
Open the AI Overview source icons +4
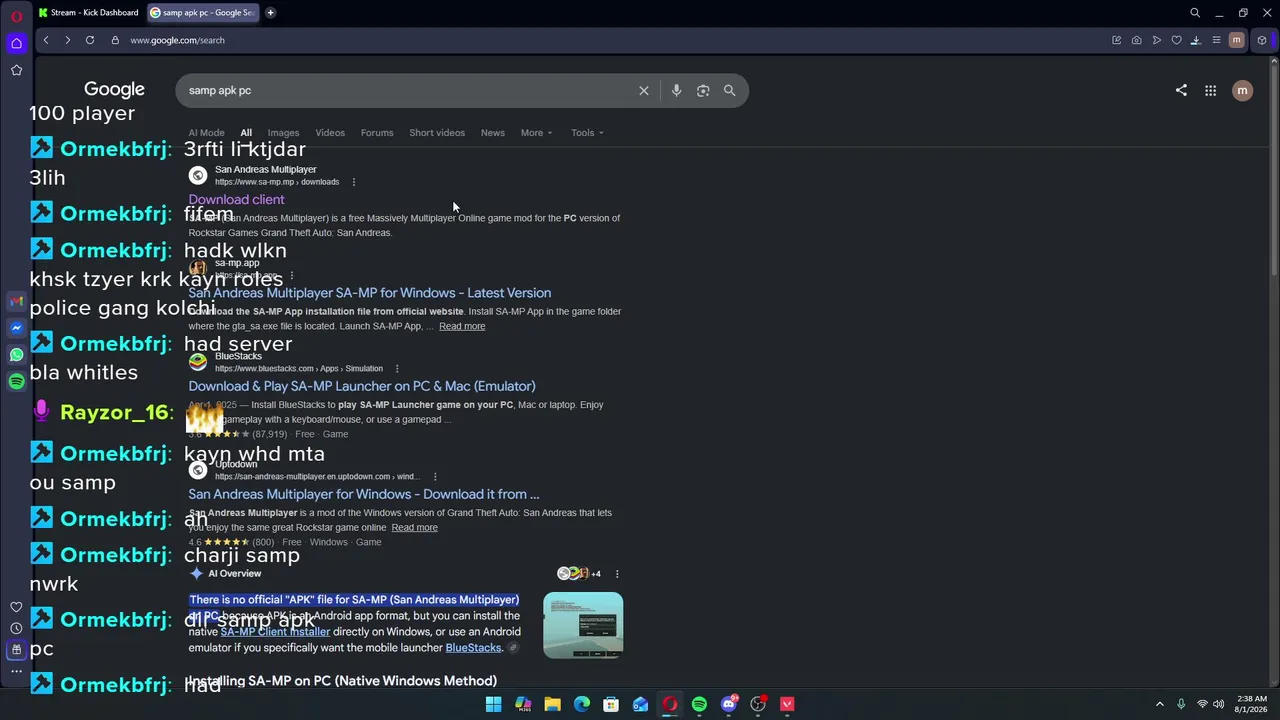pos(579,574)
